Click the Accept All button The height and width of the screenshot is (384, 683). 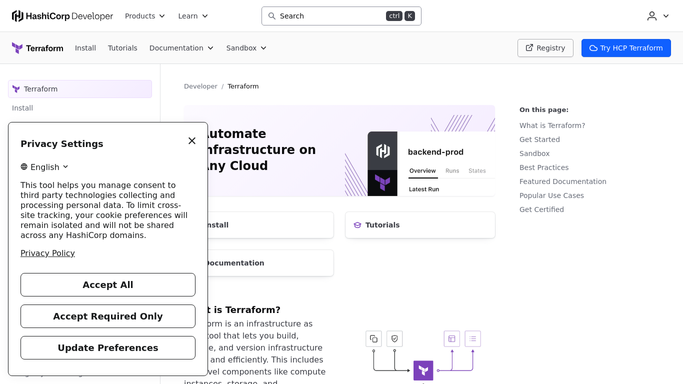108,285
